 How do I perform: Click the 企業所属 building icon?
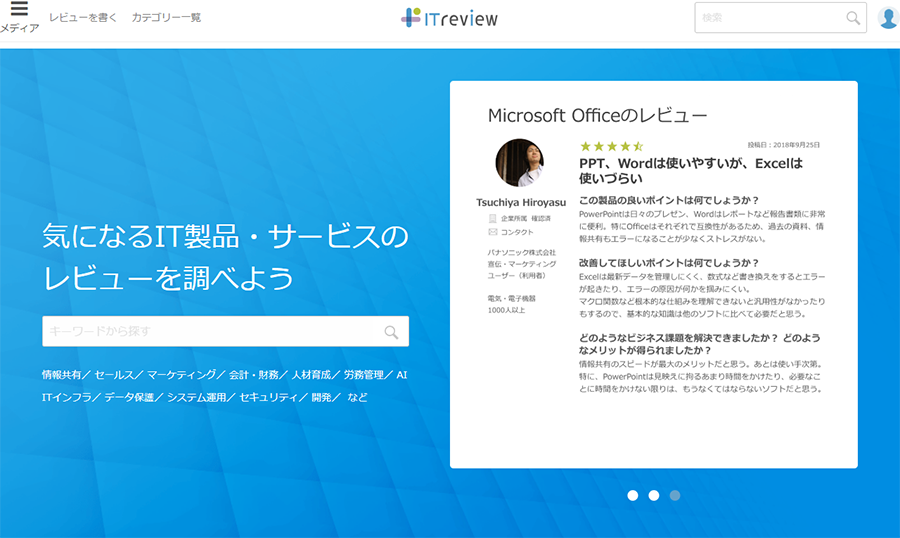click(x=492, y=218)
